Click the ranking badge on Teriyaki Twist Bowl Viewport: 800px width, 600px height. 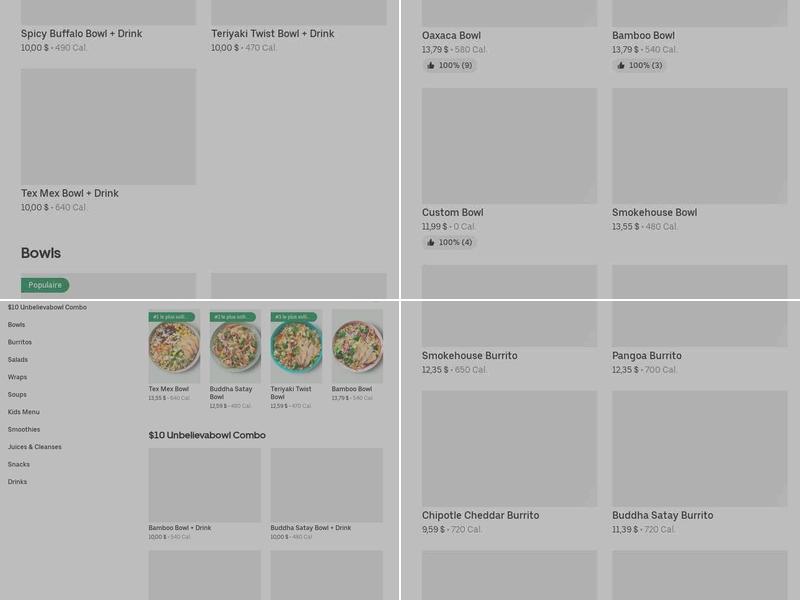click(x=294, y=316)
